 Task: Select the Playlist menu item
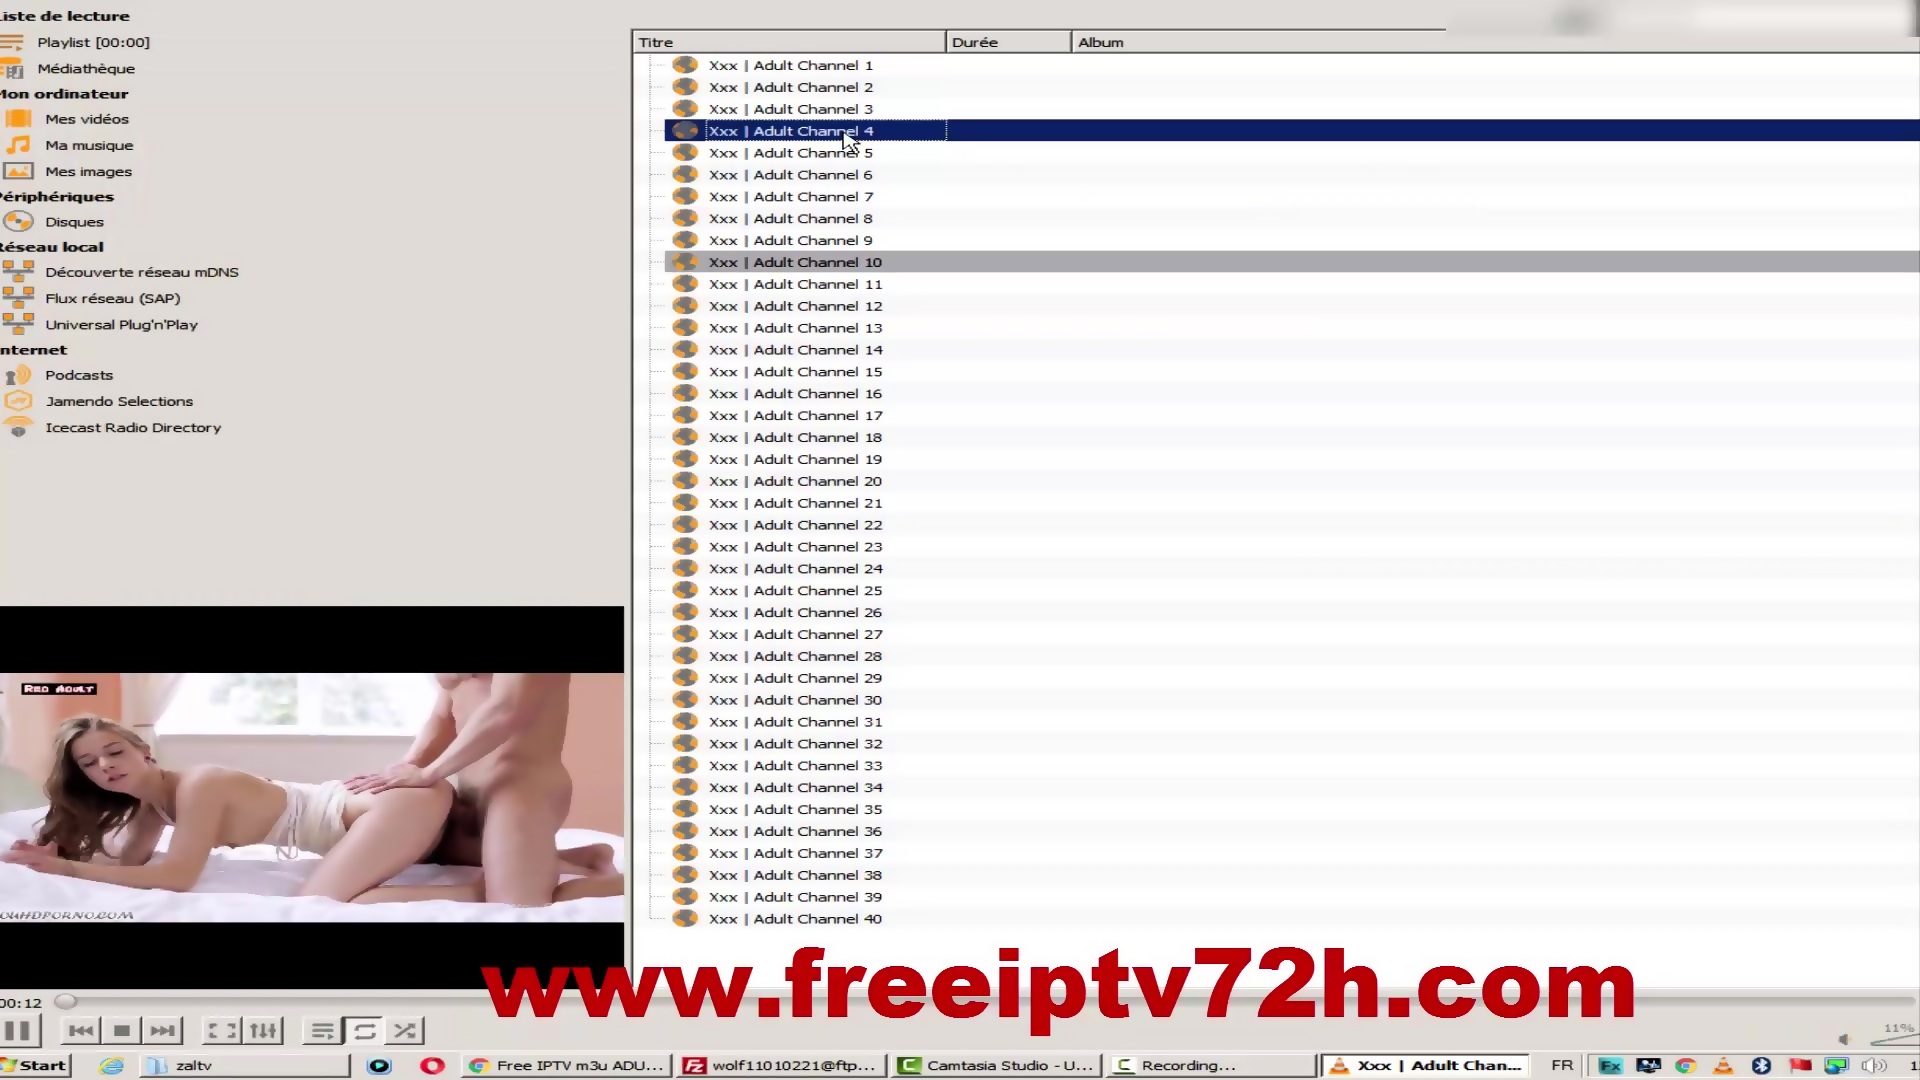(x=94, y=42)
